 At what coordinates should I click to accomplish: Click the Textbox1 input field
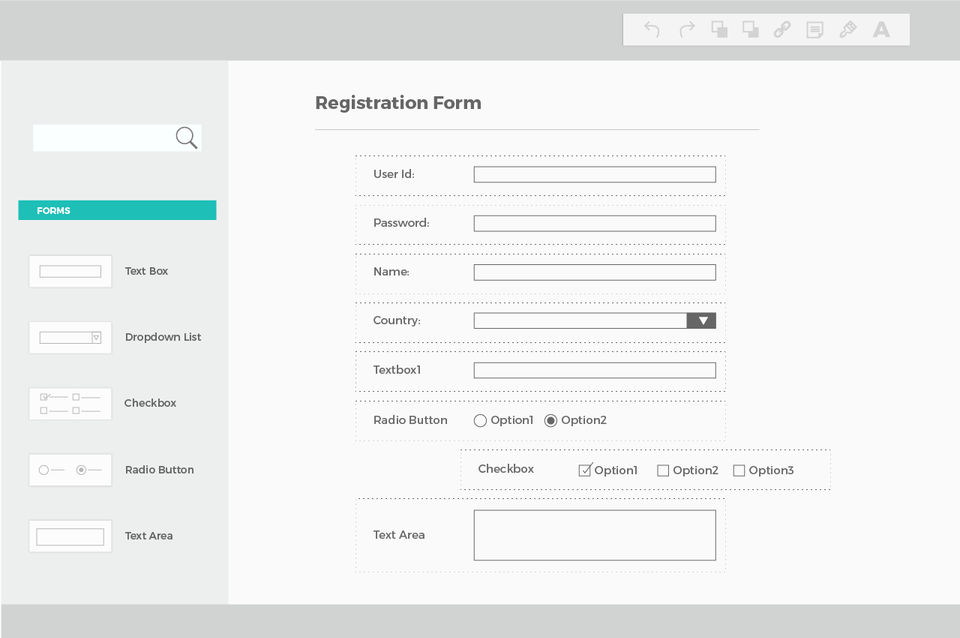pos(594,370)
